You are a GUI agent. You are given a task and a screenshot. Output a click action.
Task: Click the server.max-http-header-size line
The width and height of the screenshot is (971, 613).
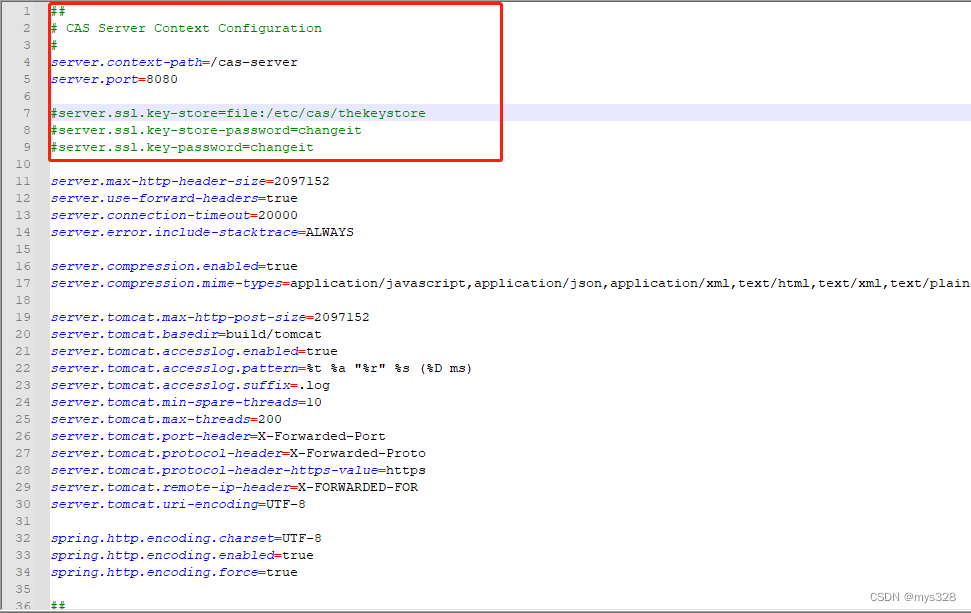tap(189, 181)
